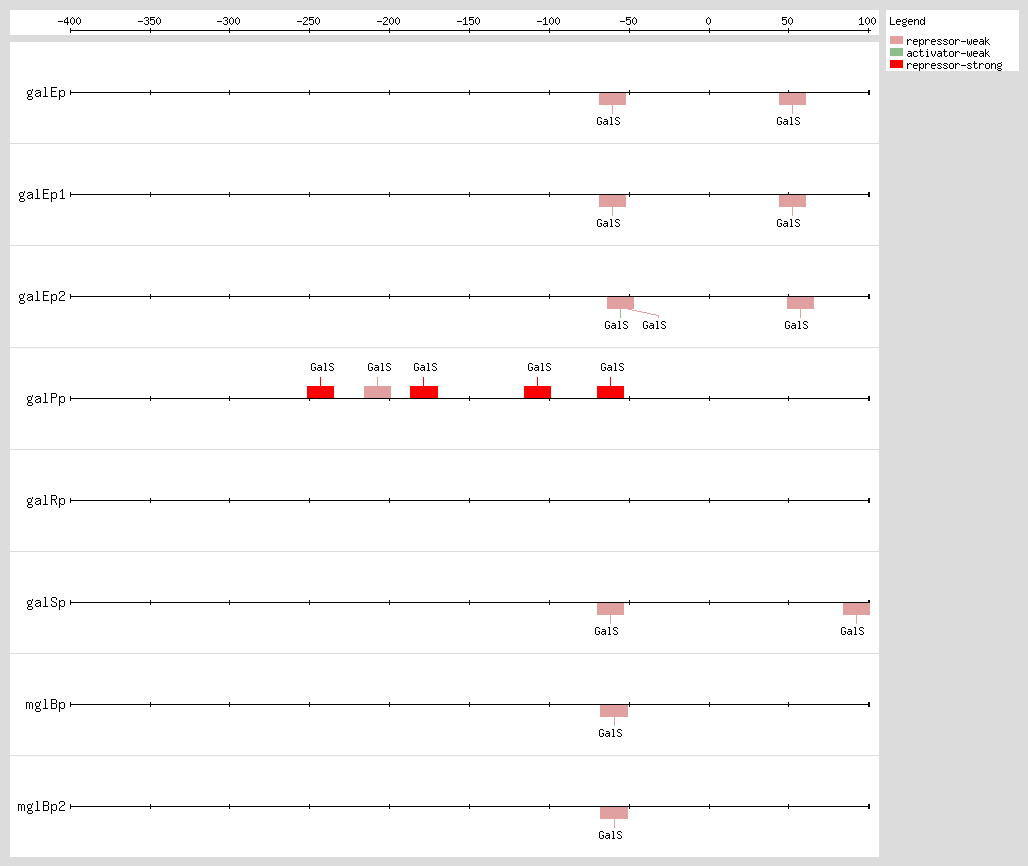1028x866 pixels.
Task: Click GalS label under galEp site near -50
Action: pyautogui.click(x=608, y=121)
